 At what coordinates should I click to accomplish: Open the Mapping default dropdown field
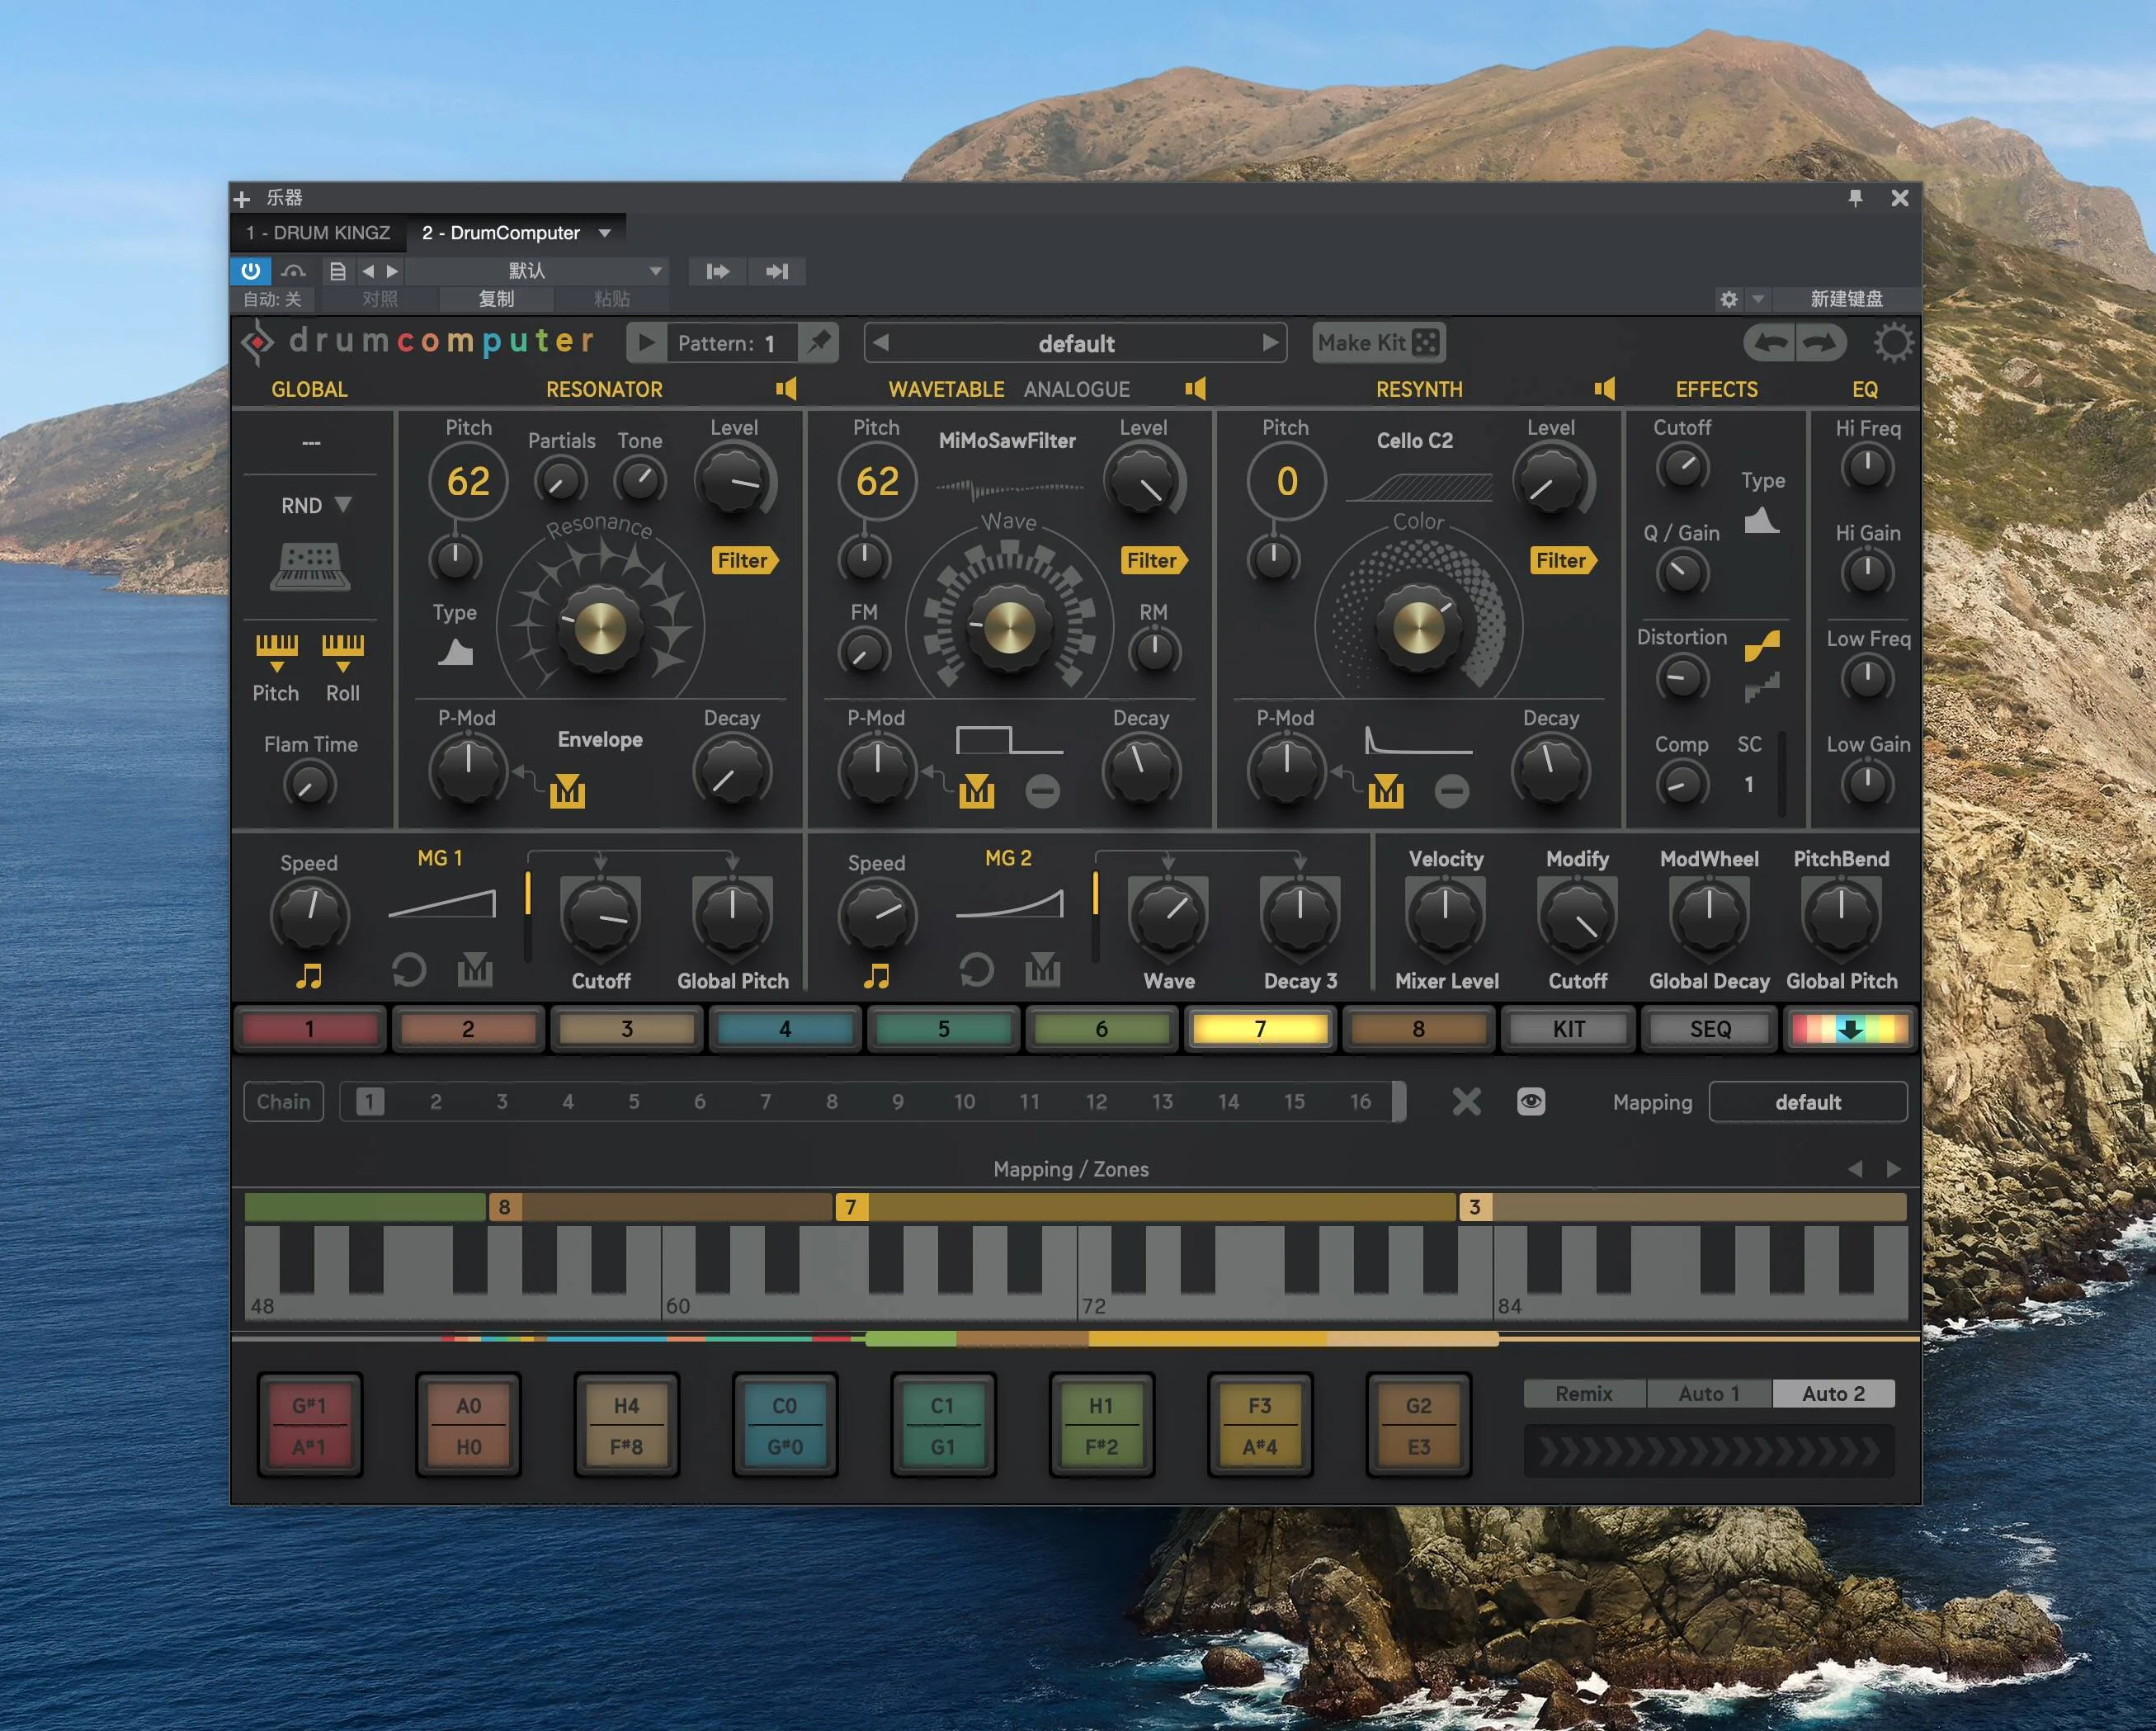[x=1807, y=1102]
